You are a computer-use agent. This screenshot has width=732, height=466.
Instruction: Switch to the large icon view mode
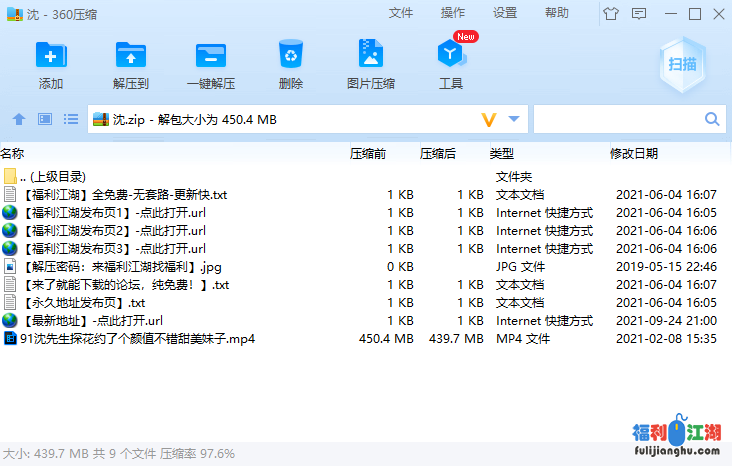click(44, 119)
